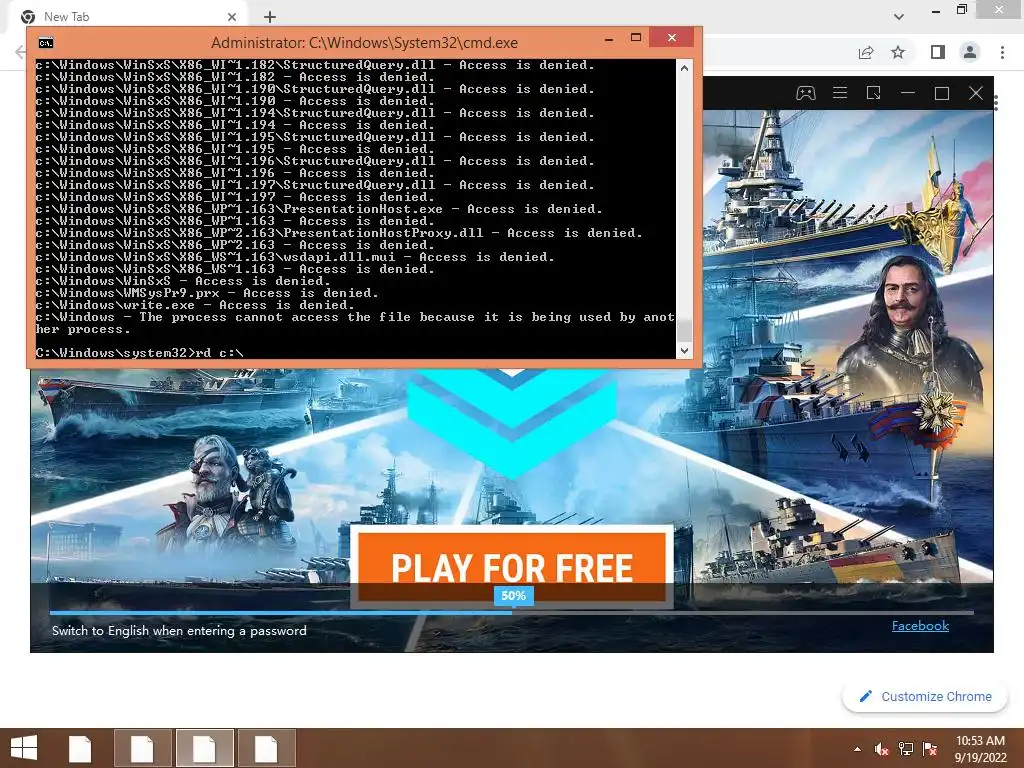
Task: Open the Facebook link
Action: pyautogui.click(x=920, y=626)
